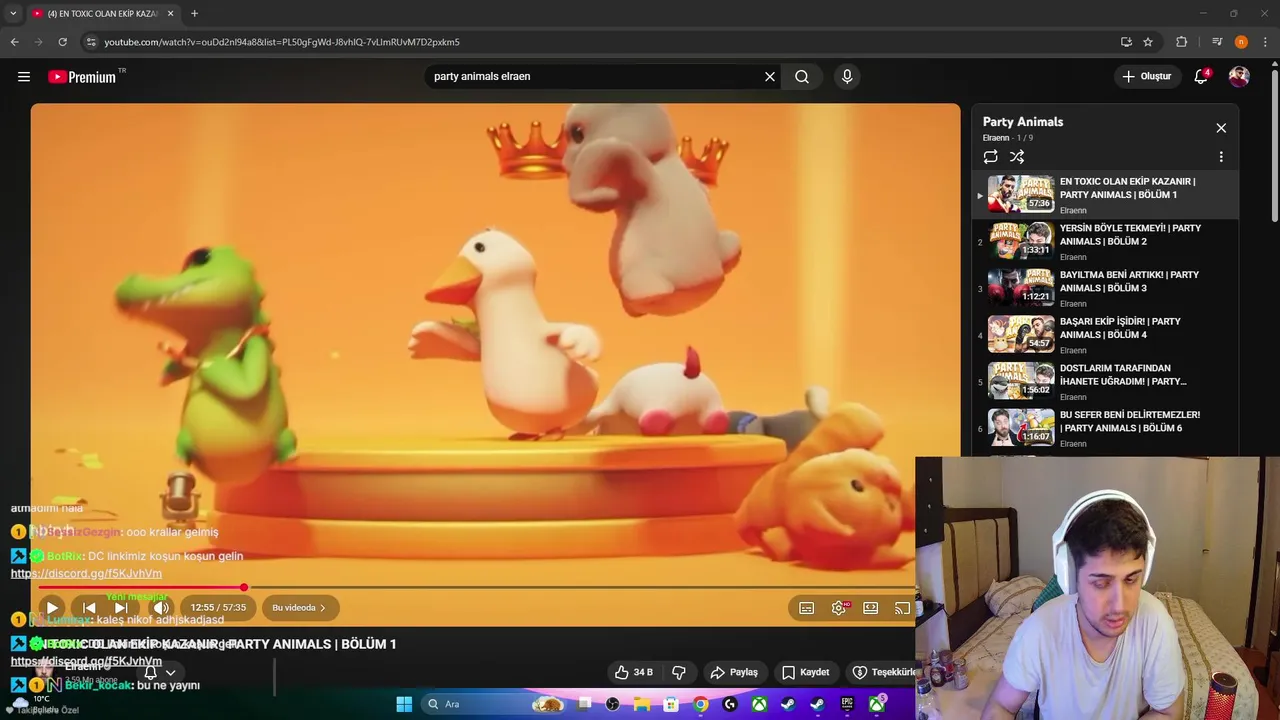Screen dimensions: 1280x720
Task: Click the Elraenn playlist channel name
Action: point(995,138)
